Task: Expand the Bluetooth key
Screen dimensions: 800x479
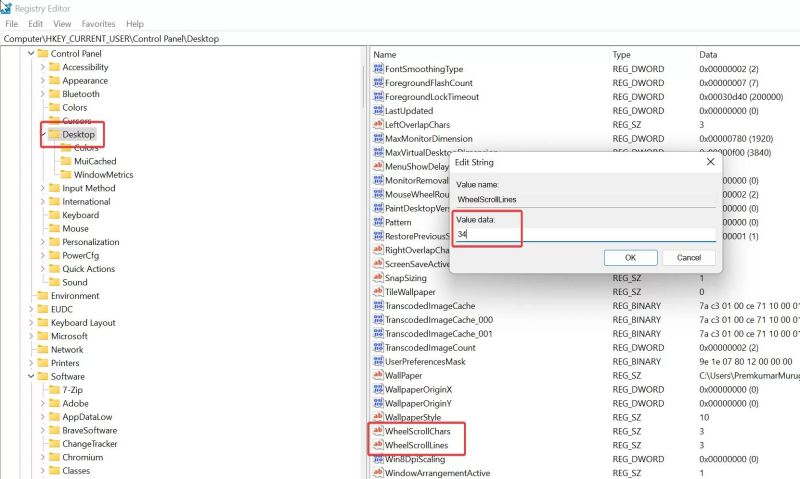Action: point(43,94)
